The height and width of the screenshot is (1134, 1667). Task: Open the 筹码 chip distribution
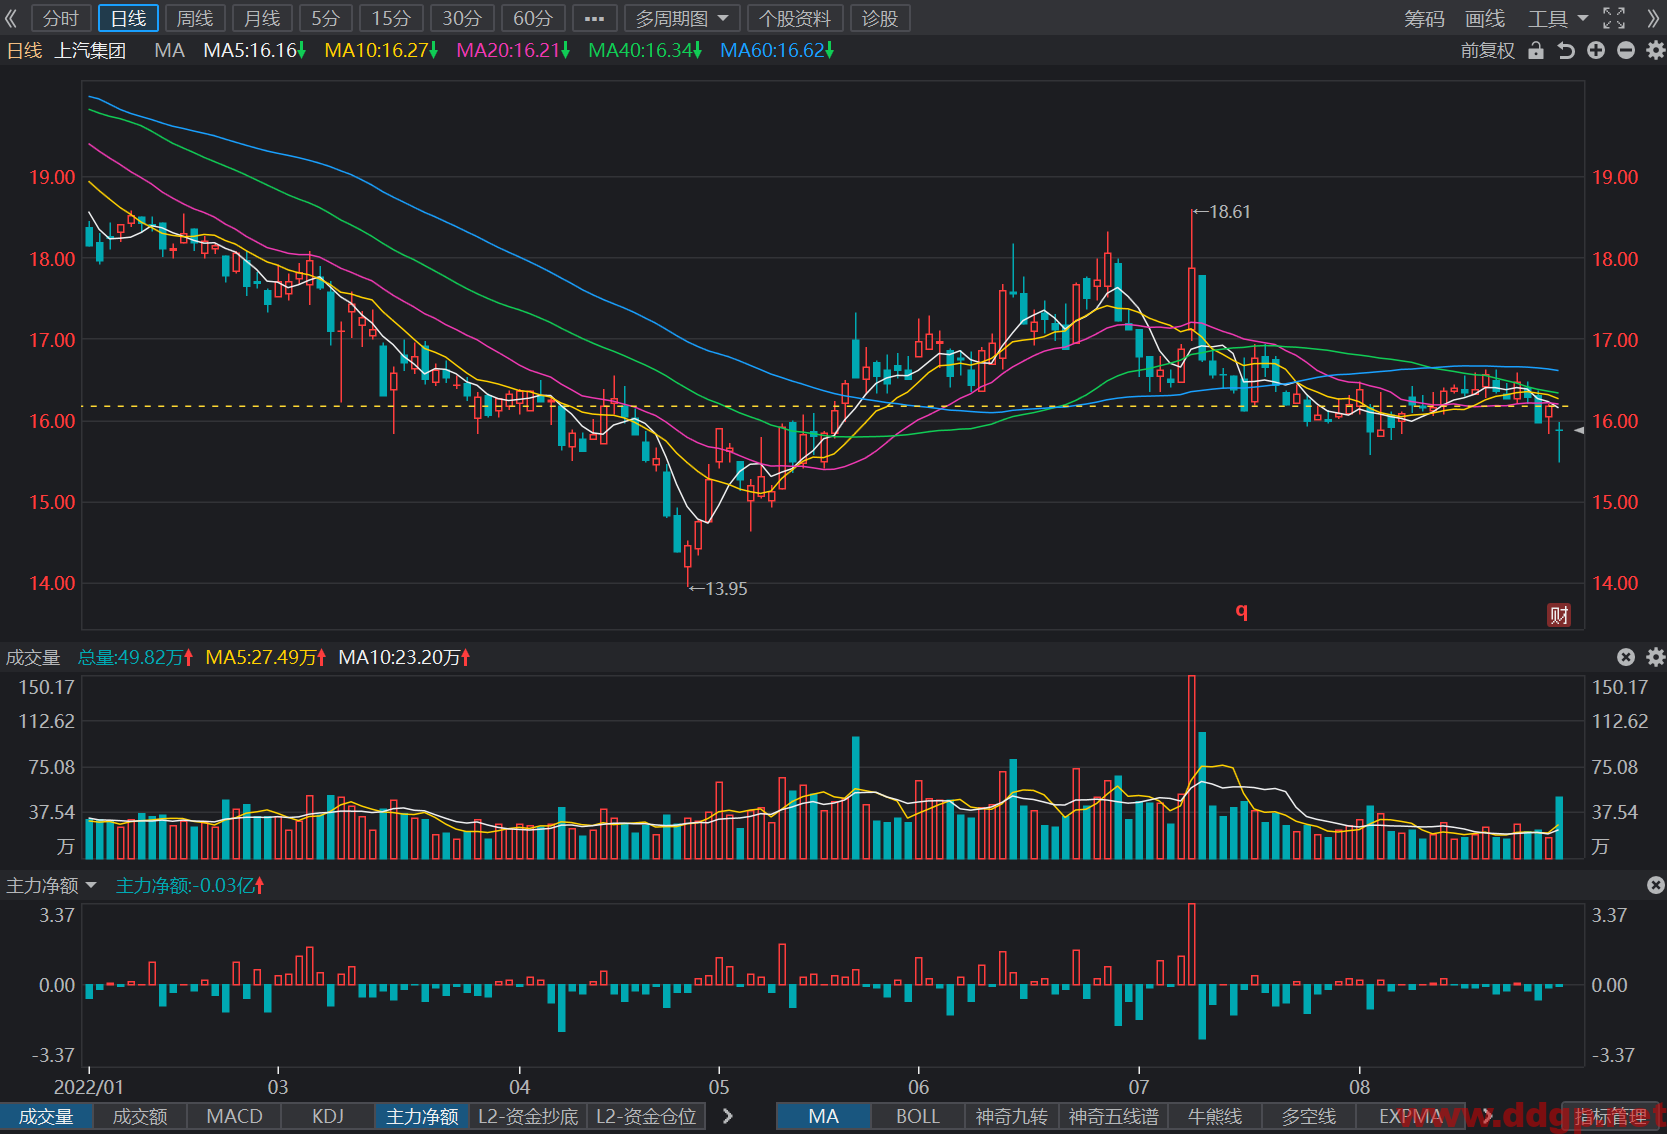[x=1424, y=18]
